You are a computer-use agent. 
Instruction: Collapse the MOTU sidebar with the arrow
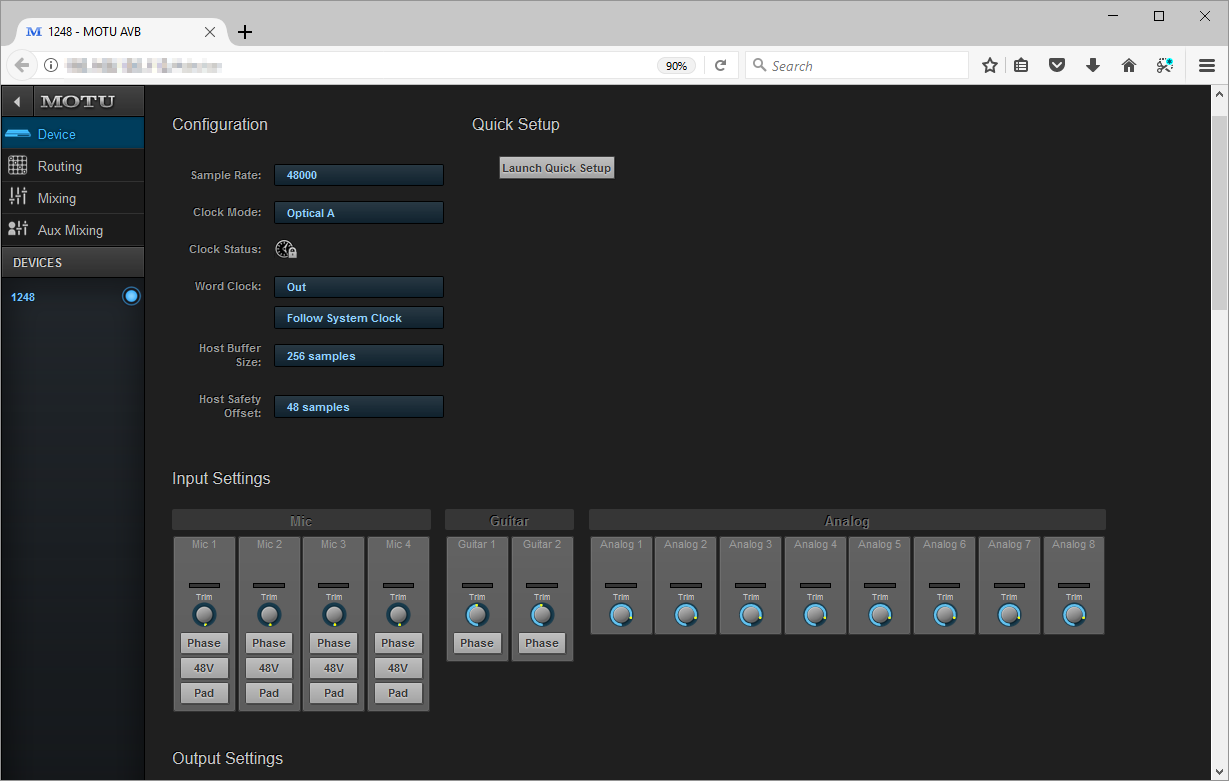click(x=17, y=101)
